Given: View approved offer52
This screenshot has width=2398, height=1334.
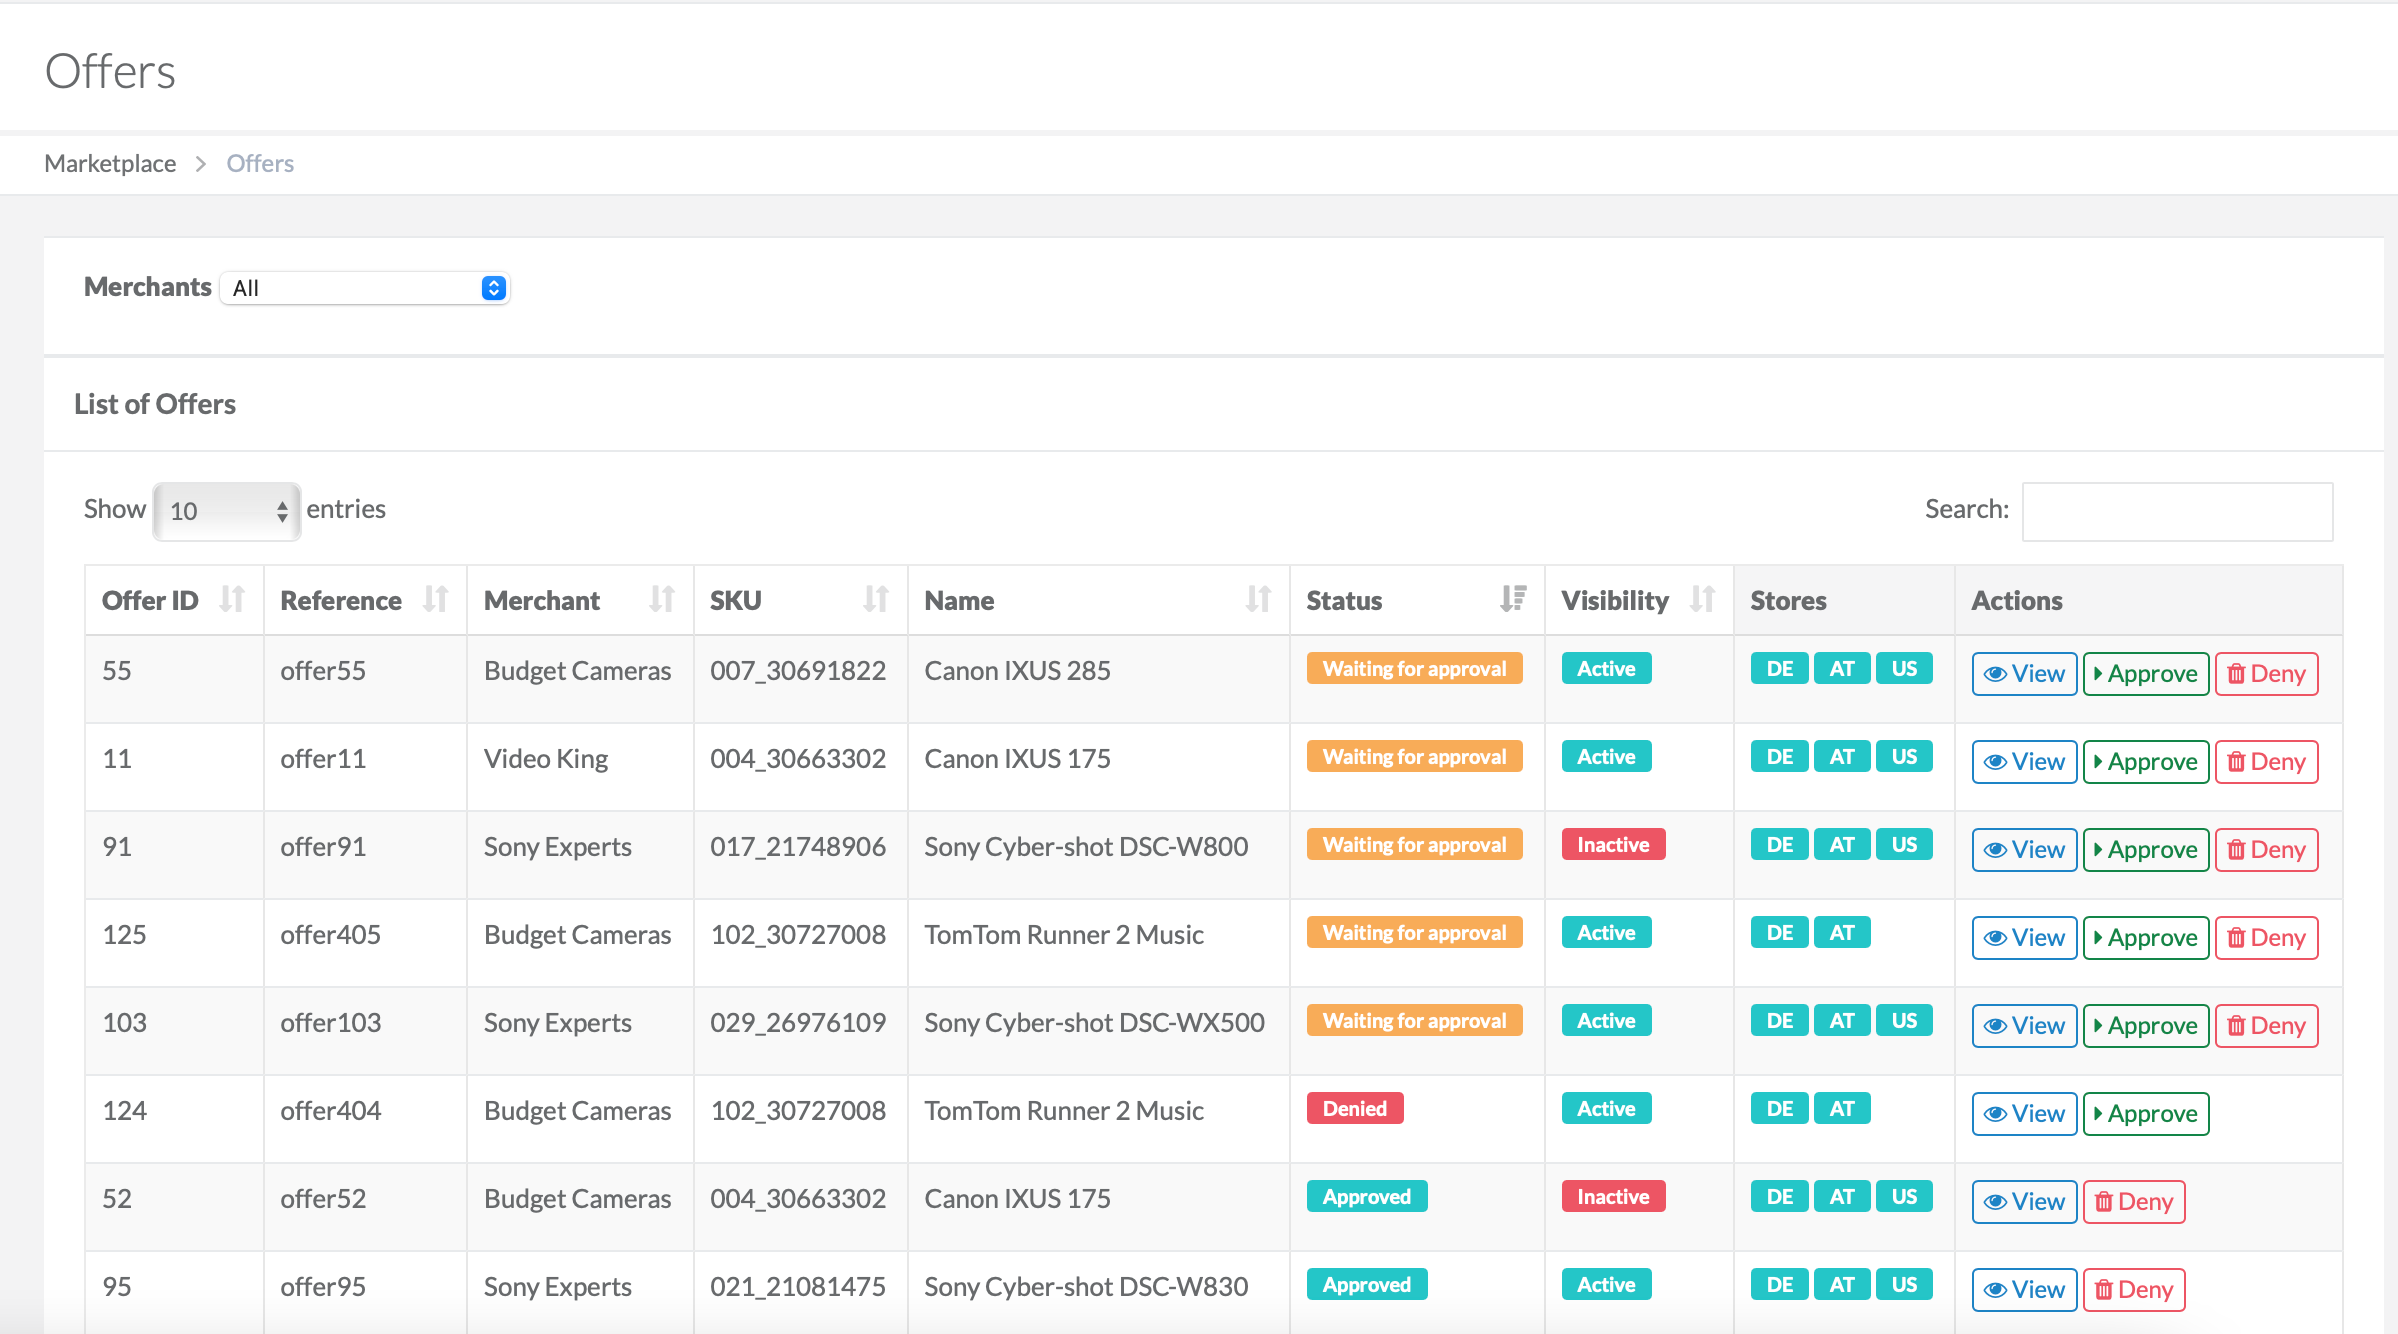Looking at the screenshot, I should point(2024,1201).
